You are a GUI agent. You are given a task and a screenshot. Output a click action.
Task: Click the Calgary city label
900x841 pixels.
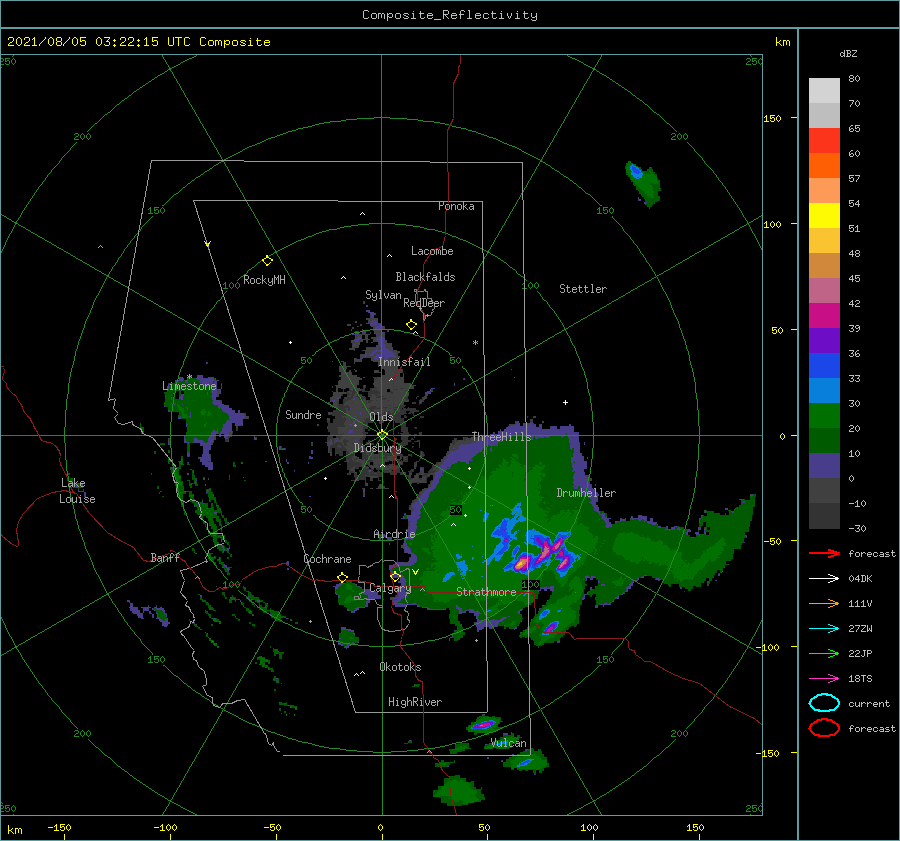point(390,588)
